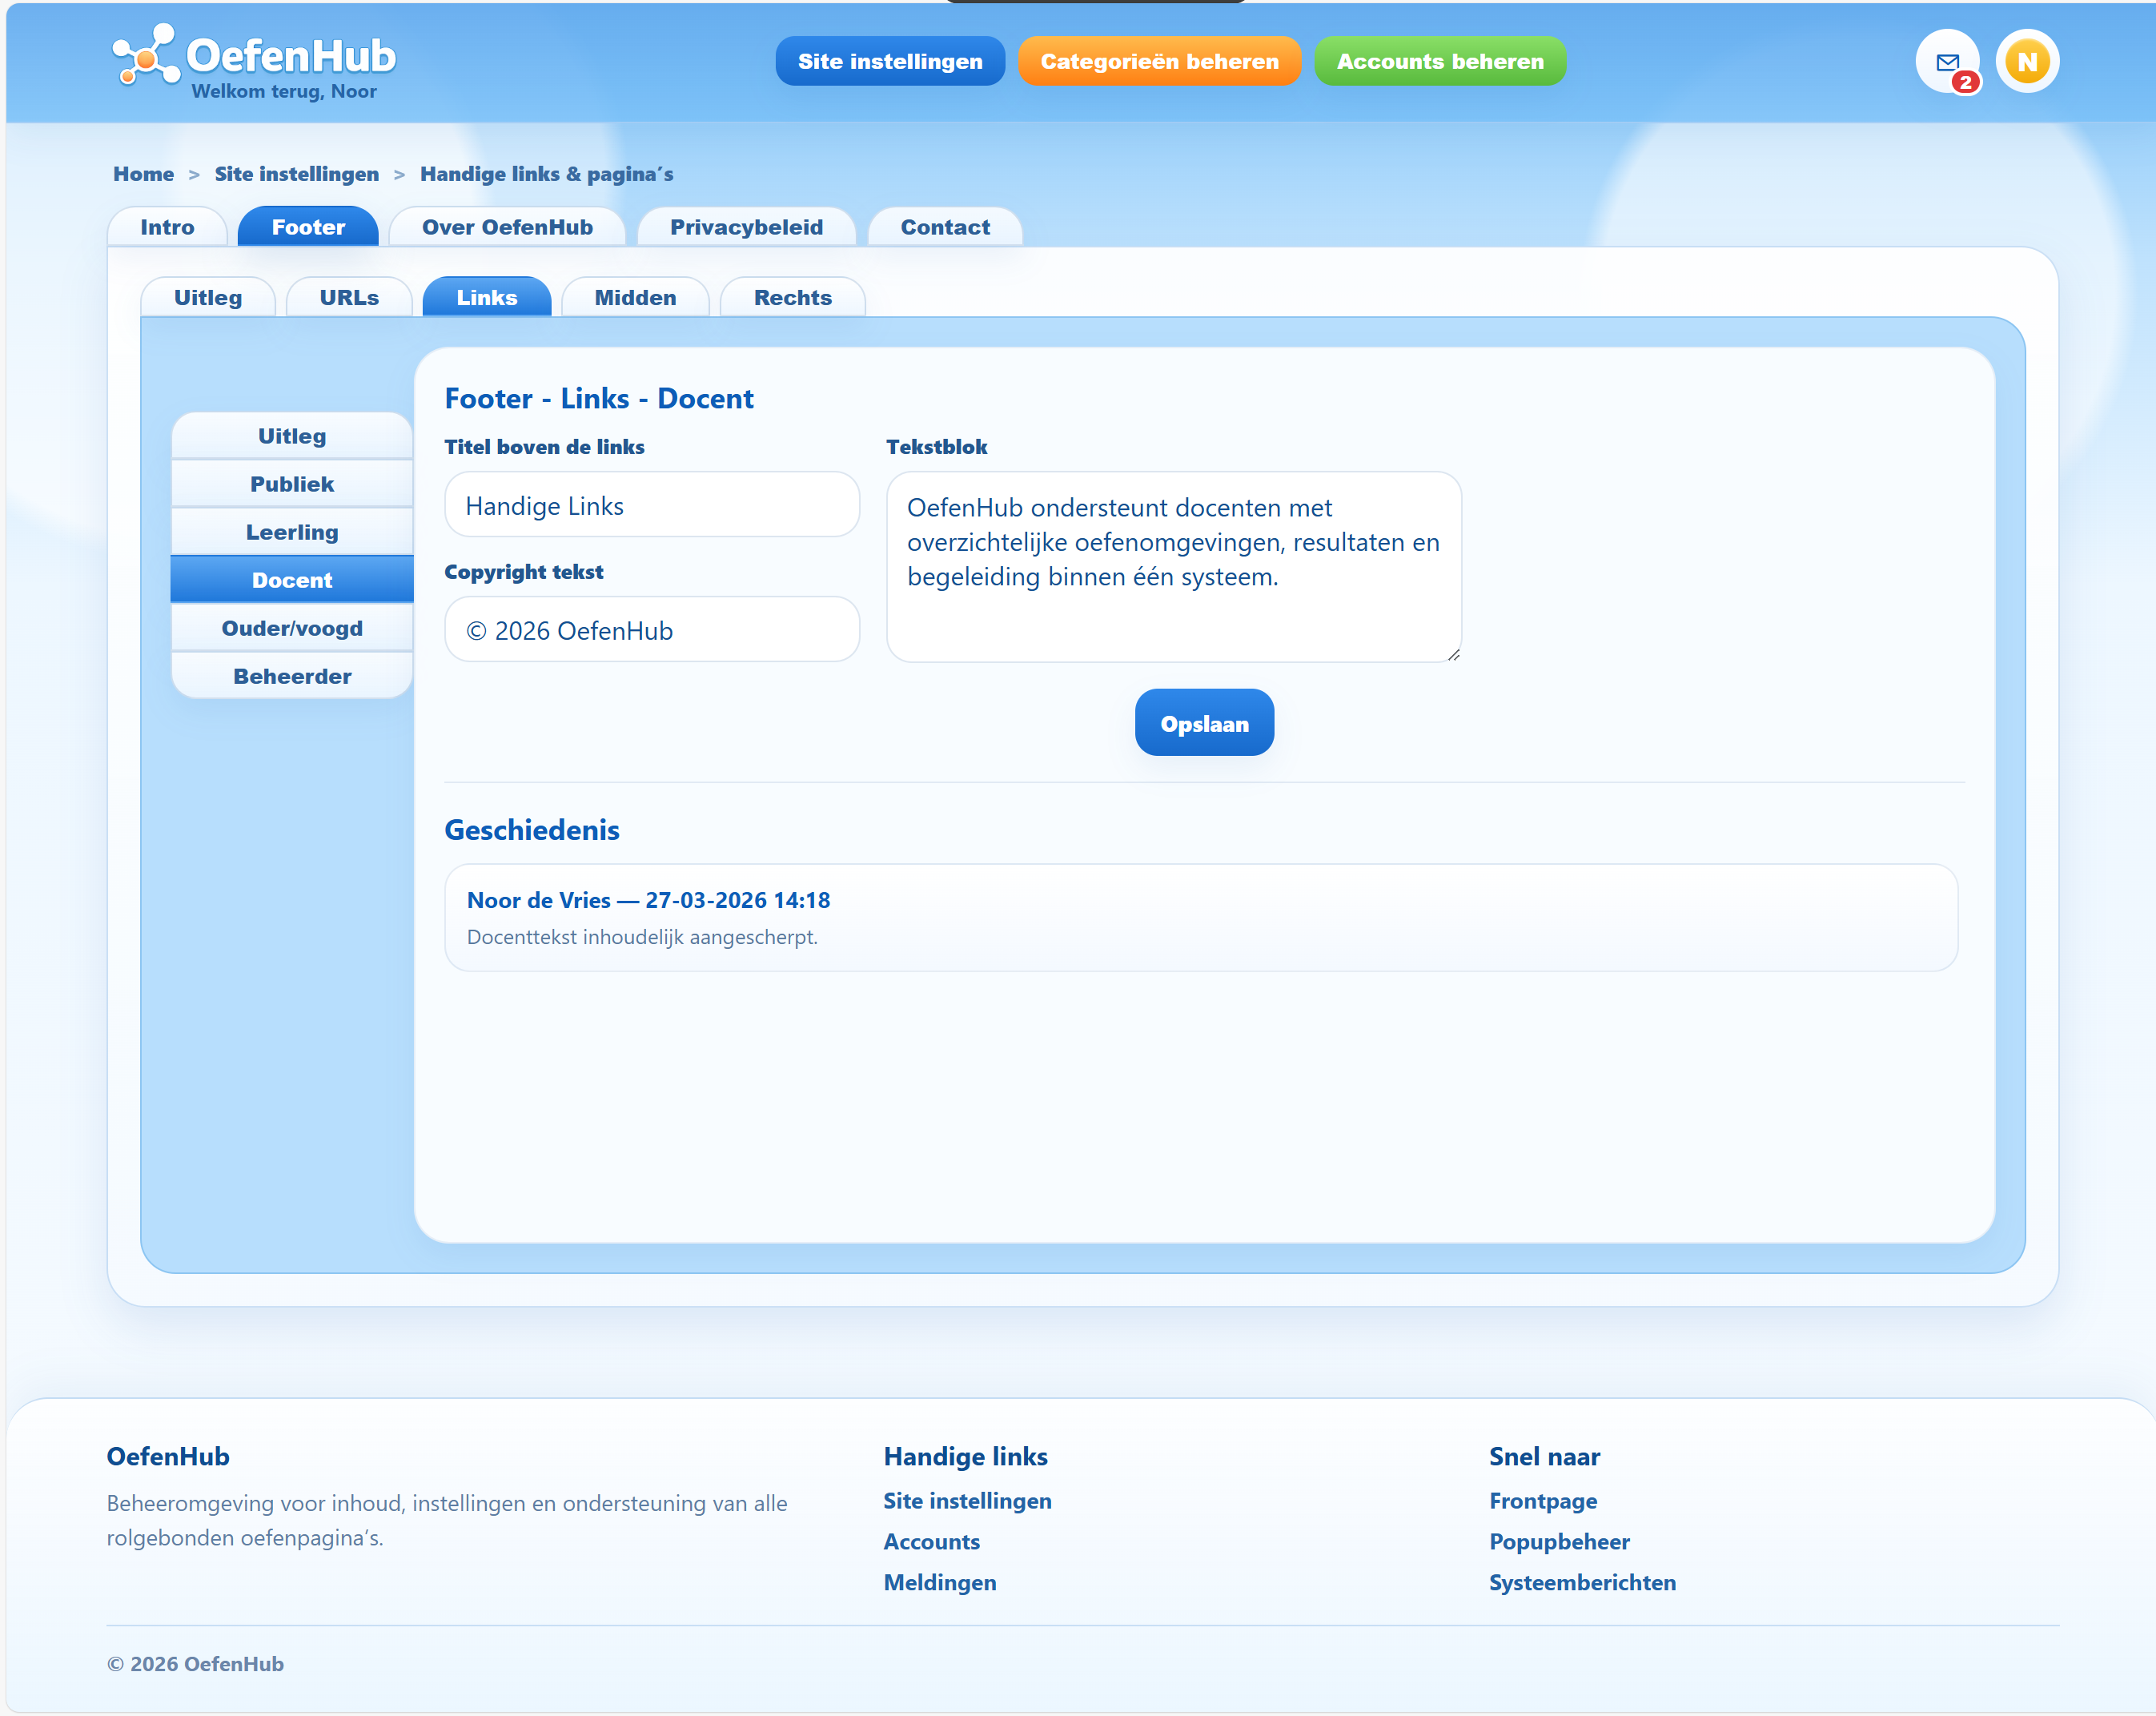Click the 'Docenttekst inhoudelijk aangescherpt.' note
2156x1716 pixels.
click(x=642, y=937)
